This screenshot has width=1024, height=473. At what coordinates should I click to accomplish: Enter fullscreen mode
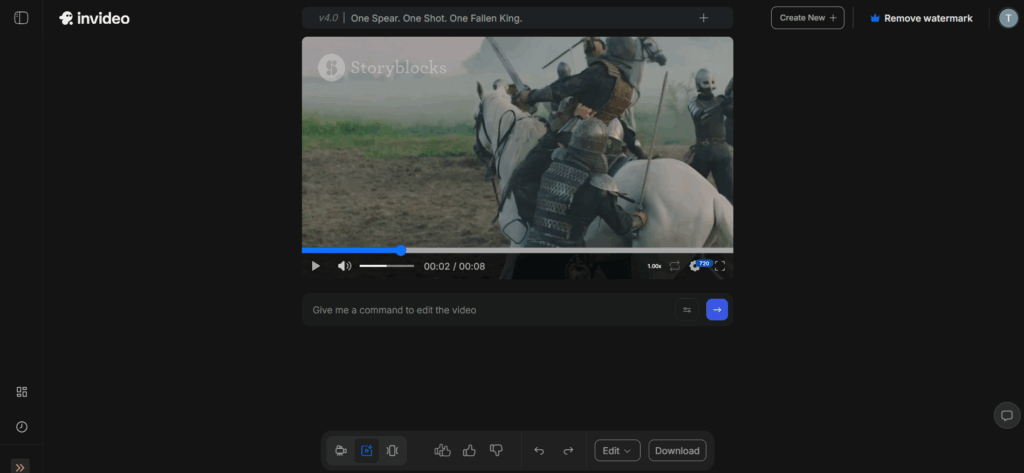click(x=719, y=266)
